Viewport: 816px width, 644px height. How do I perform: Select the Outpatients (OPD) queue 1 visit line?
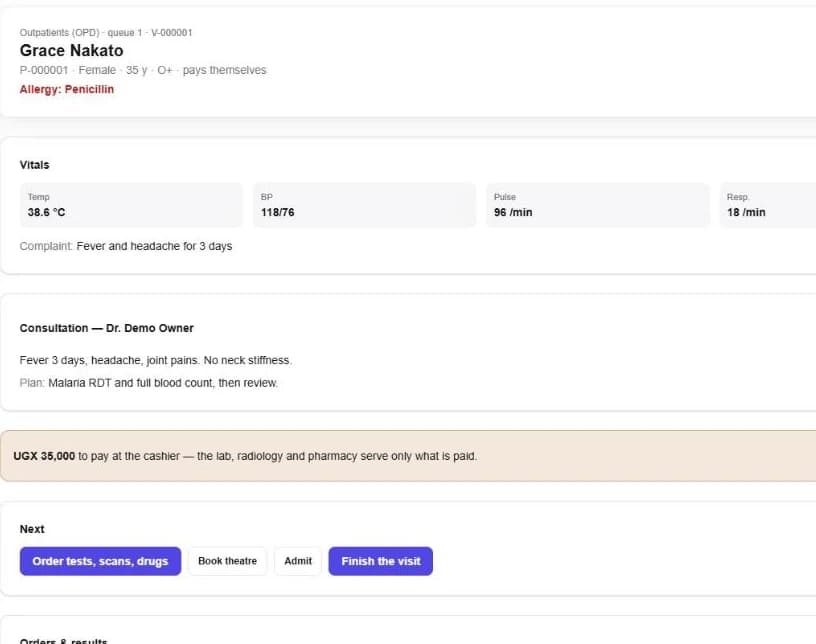click(106, 33)
